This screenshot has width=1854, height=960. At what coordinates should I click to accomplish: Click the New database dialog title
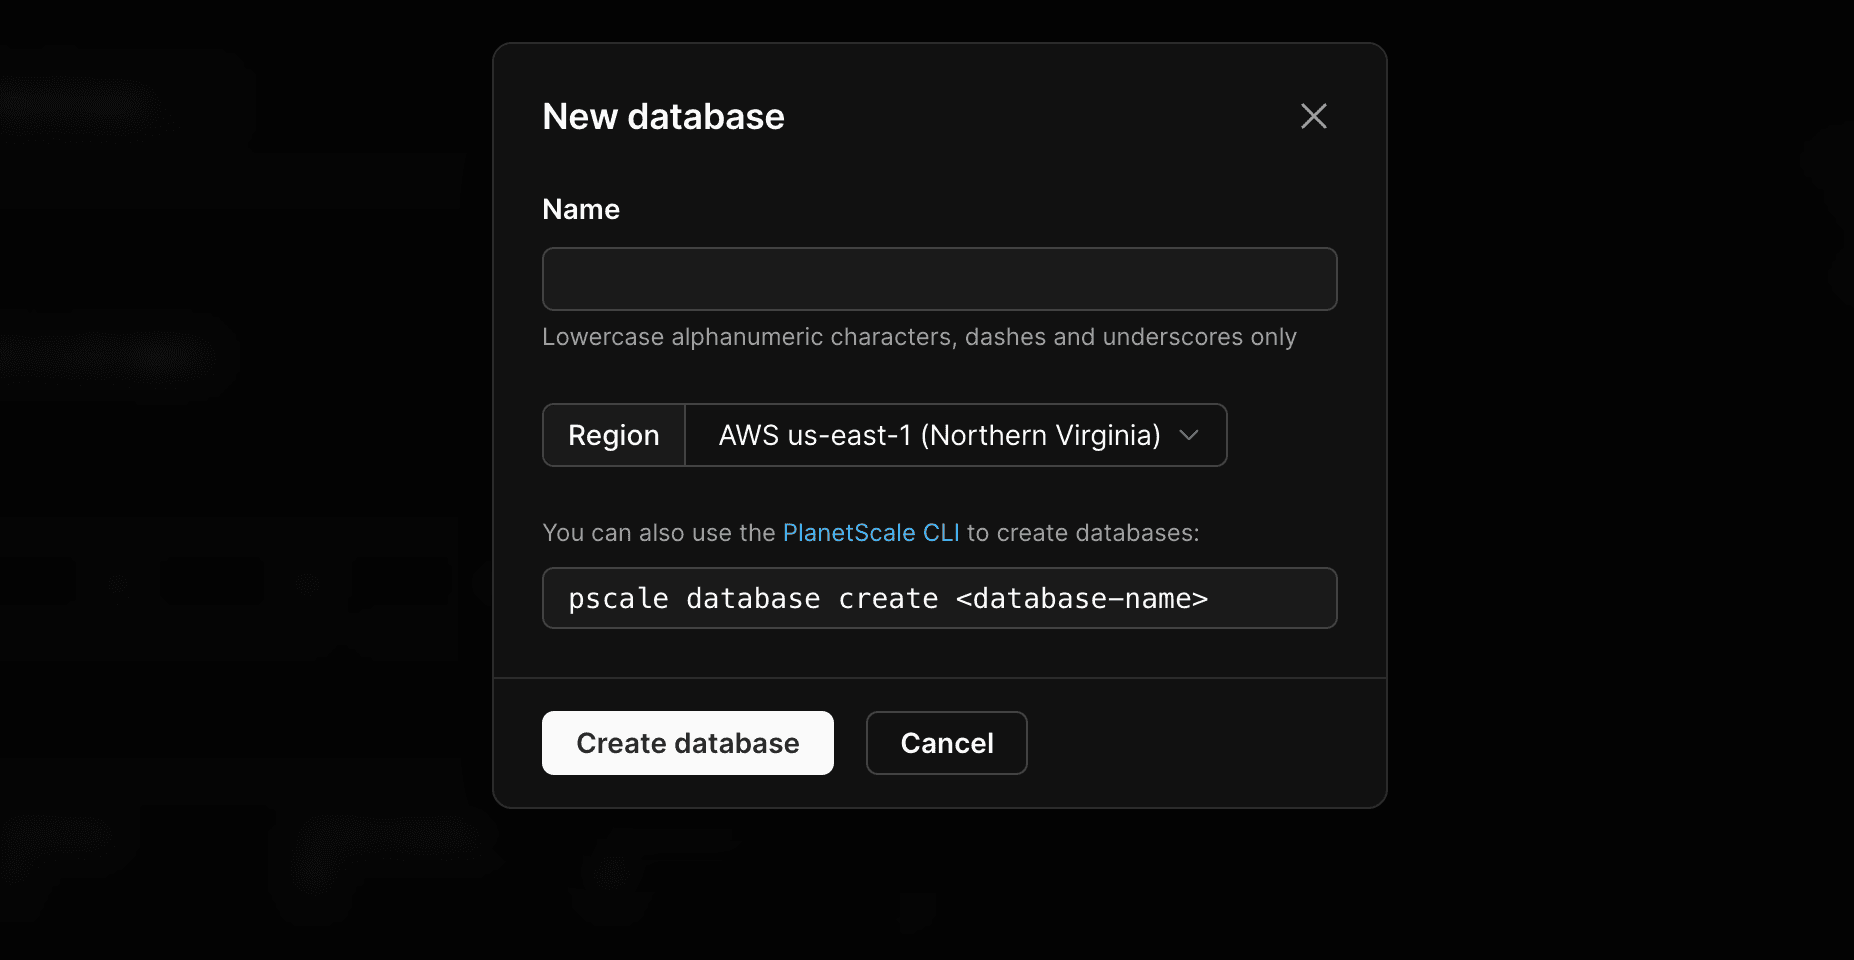click(663, 116)
